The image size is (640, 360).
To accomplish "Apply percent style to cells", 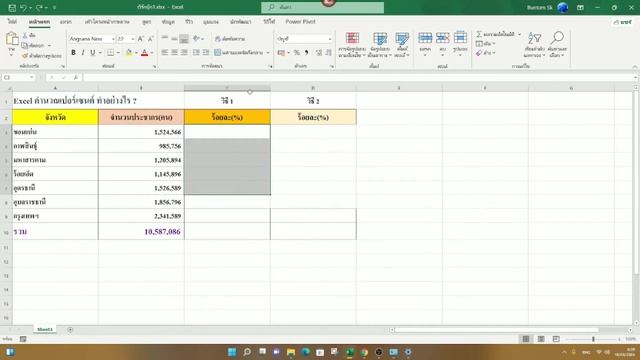I will tap(297, 53).
